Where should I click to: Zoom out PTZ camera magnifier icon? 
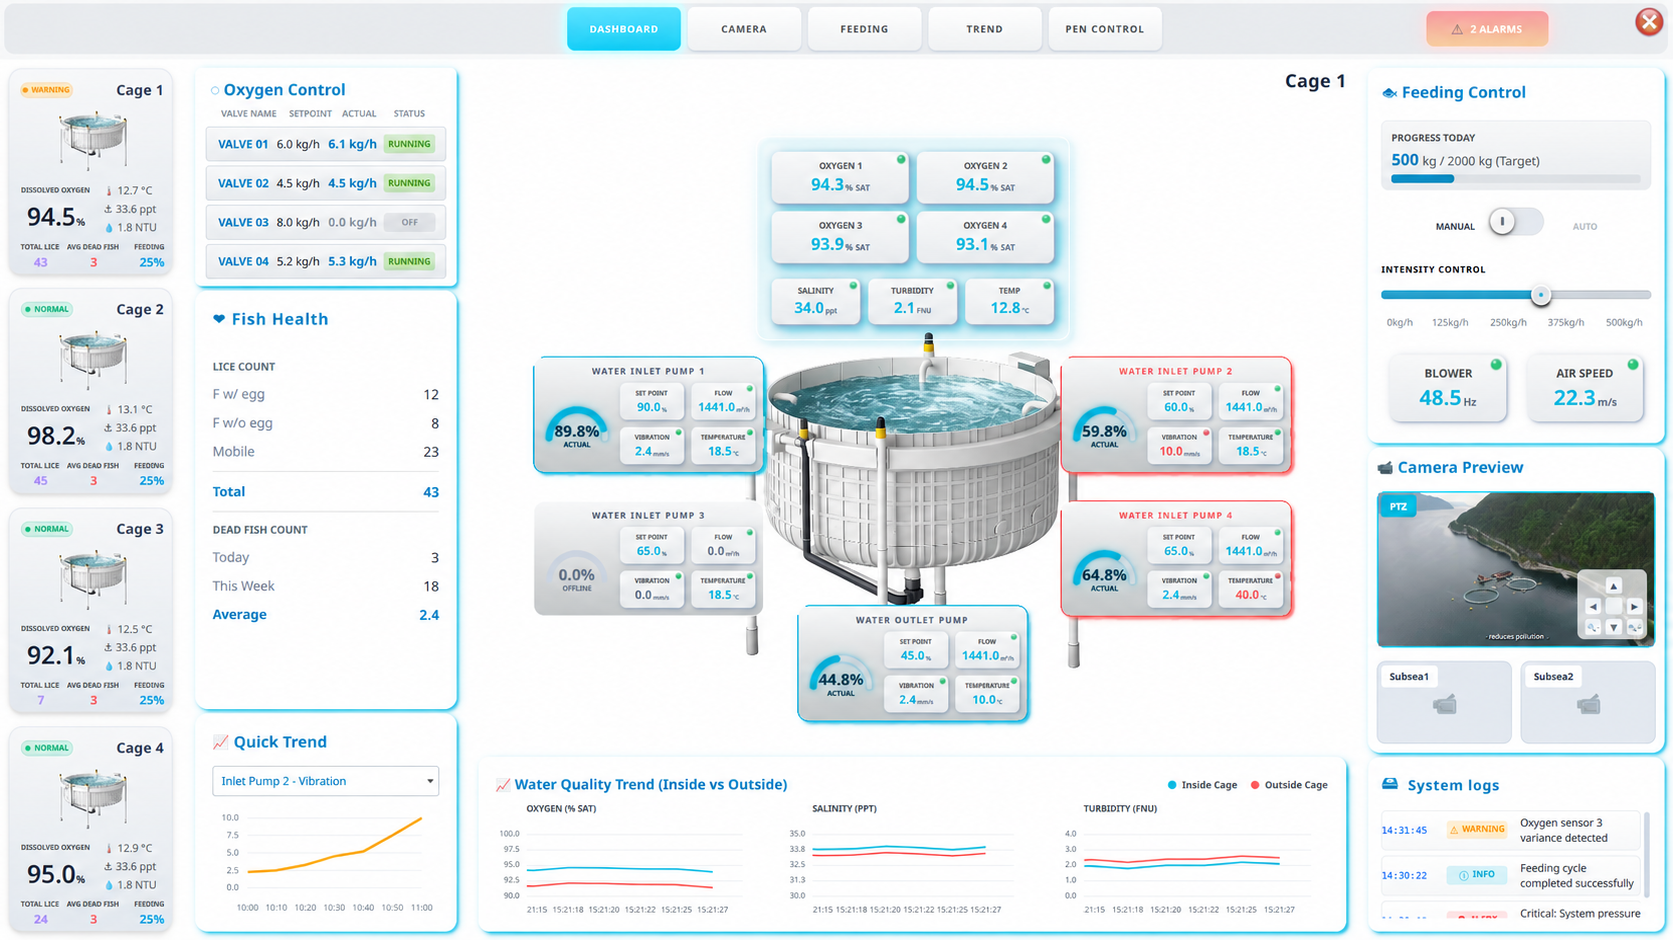[1593, 627]
